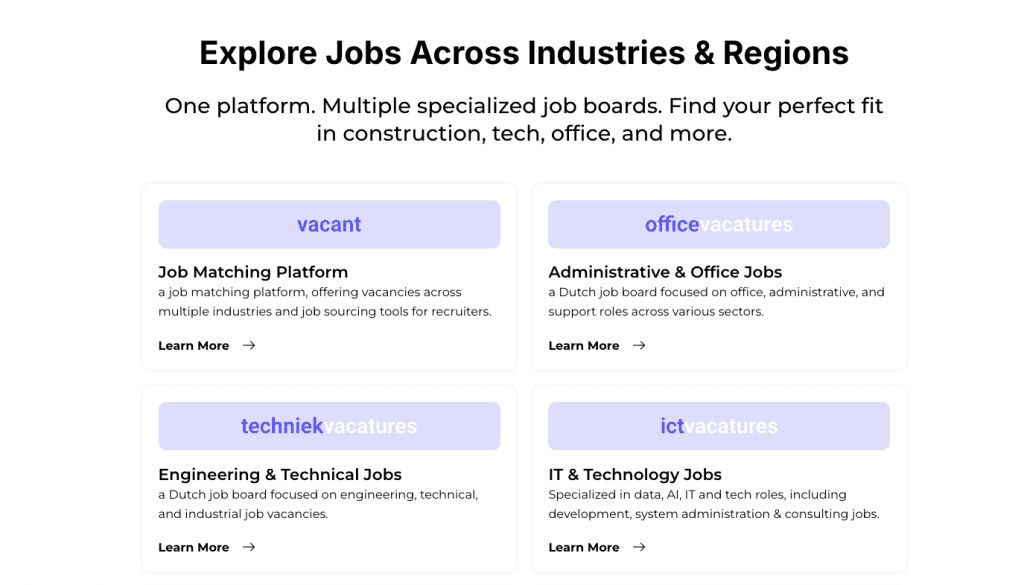Click the arrow icon under Engineering & Technical Jobs
1024x585 pixels.
click(249, 548)
